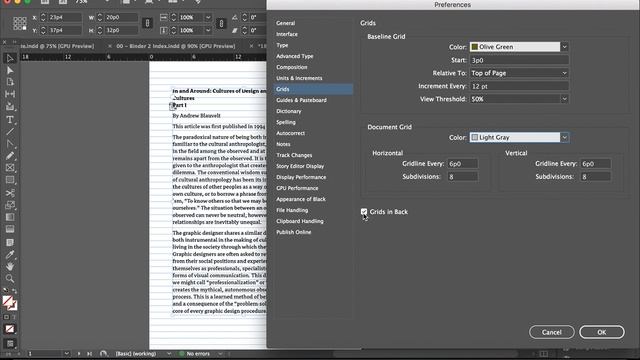Select the Note tool

10,242
